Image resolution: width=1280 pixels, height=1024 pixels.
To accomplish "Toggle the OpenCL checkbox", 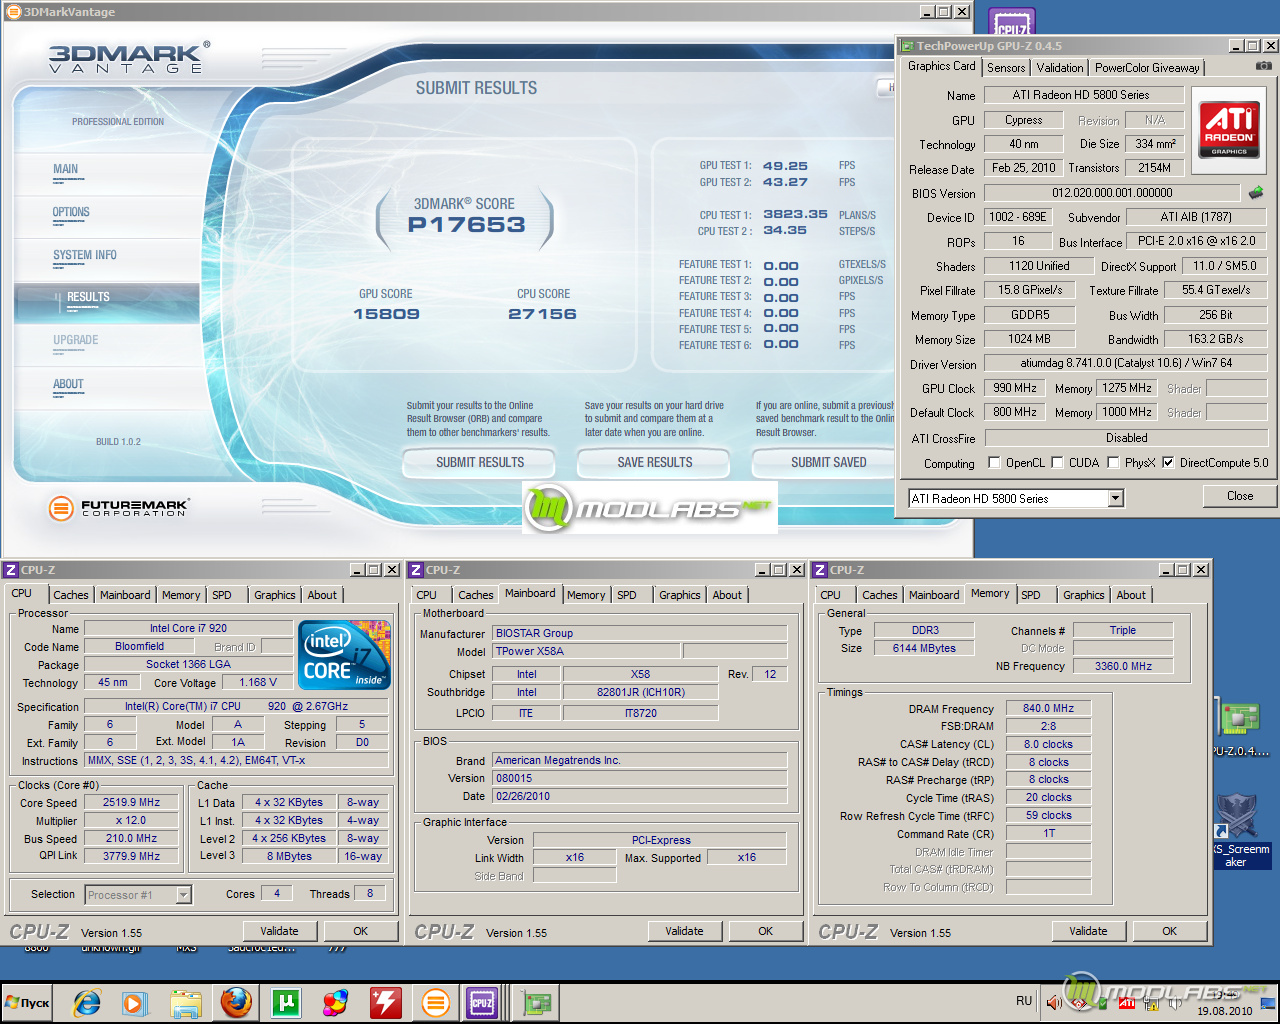I will pyautogui.click(x=994, y=463).
